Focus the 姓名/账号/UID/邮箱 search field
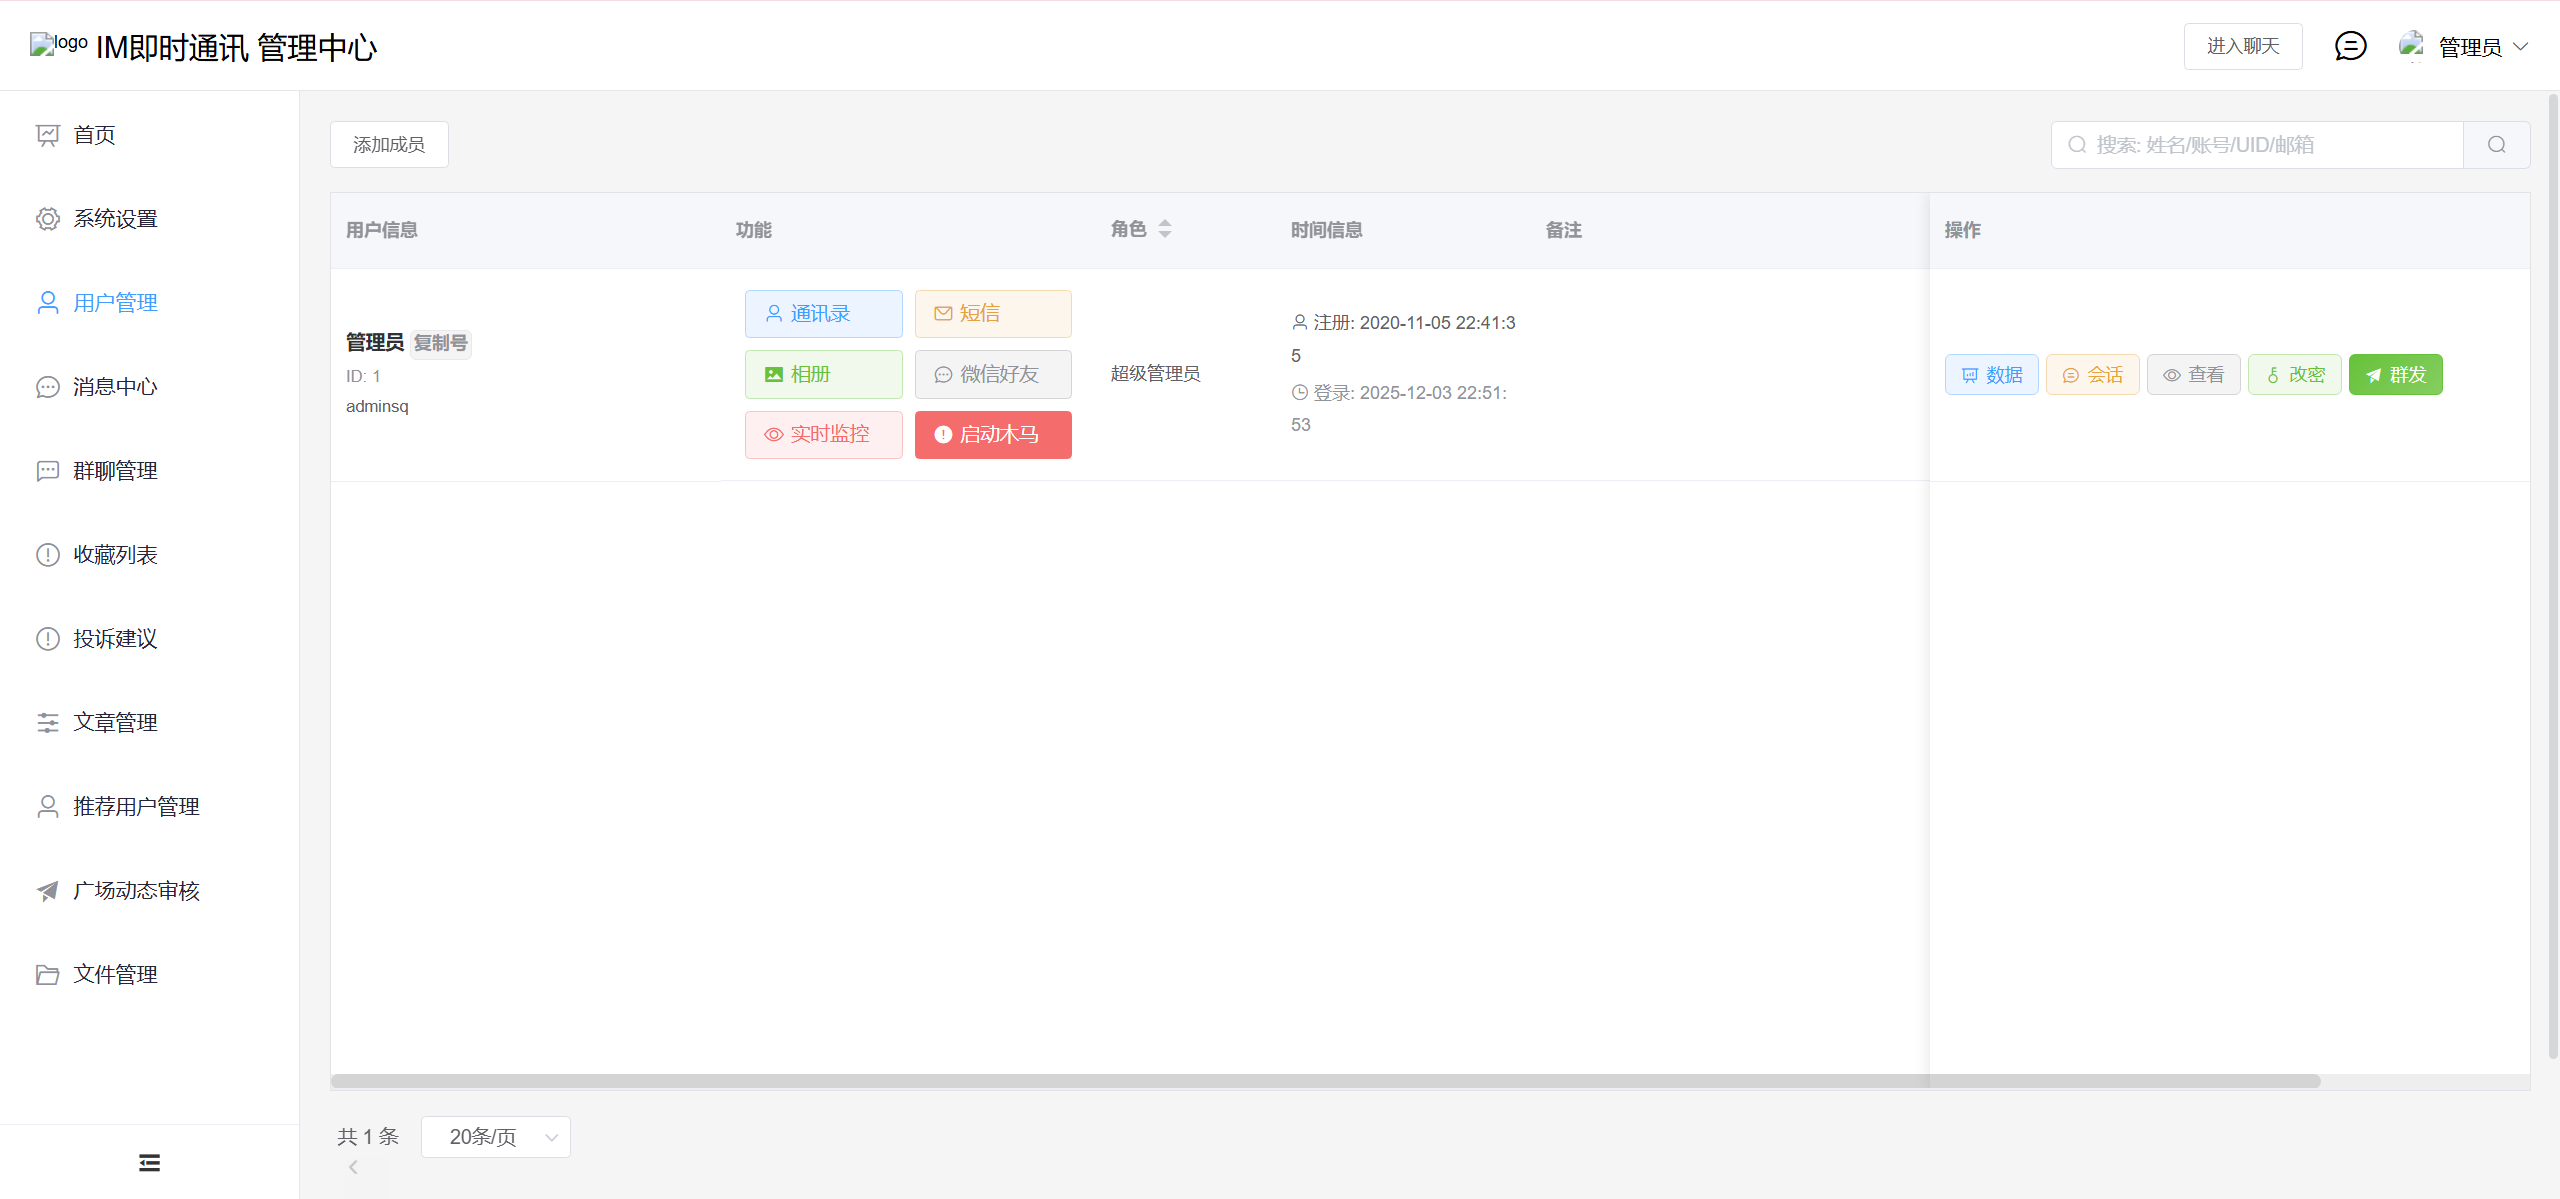 2270,145
